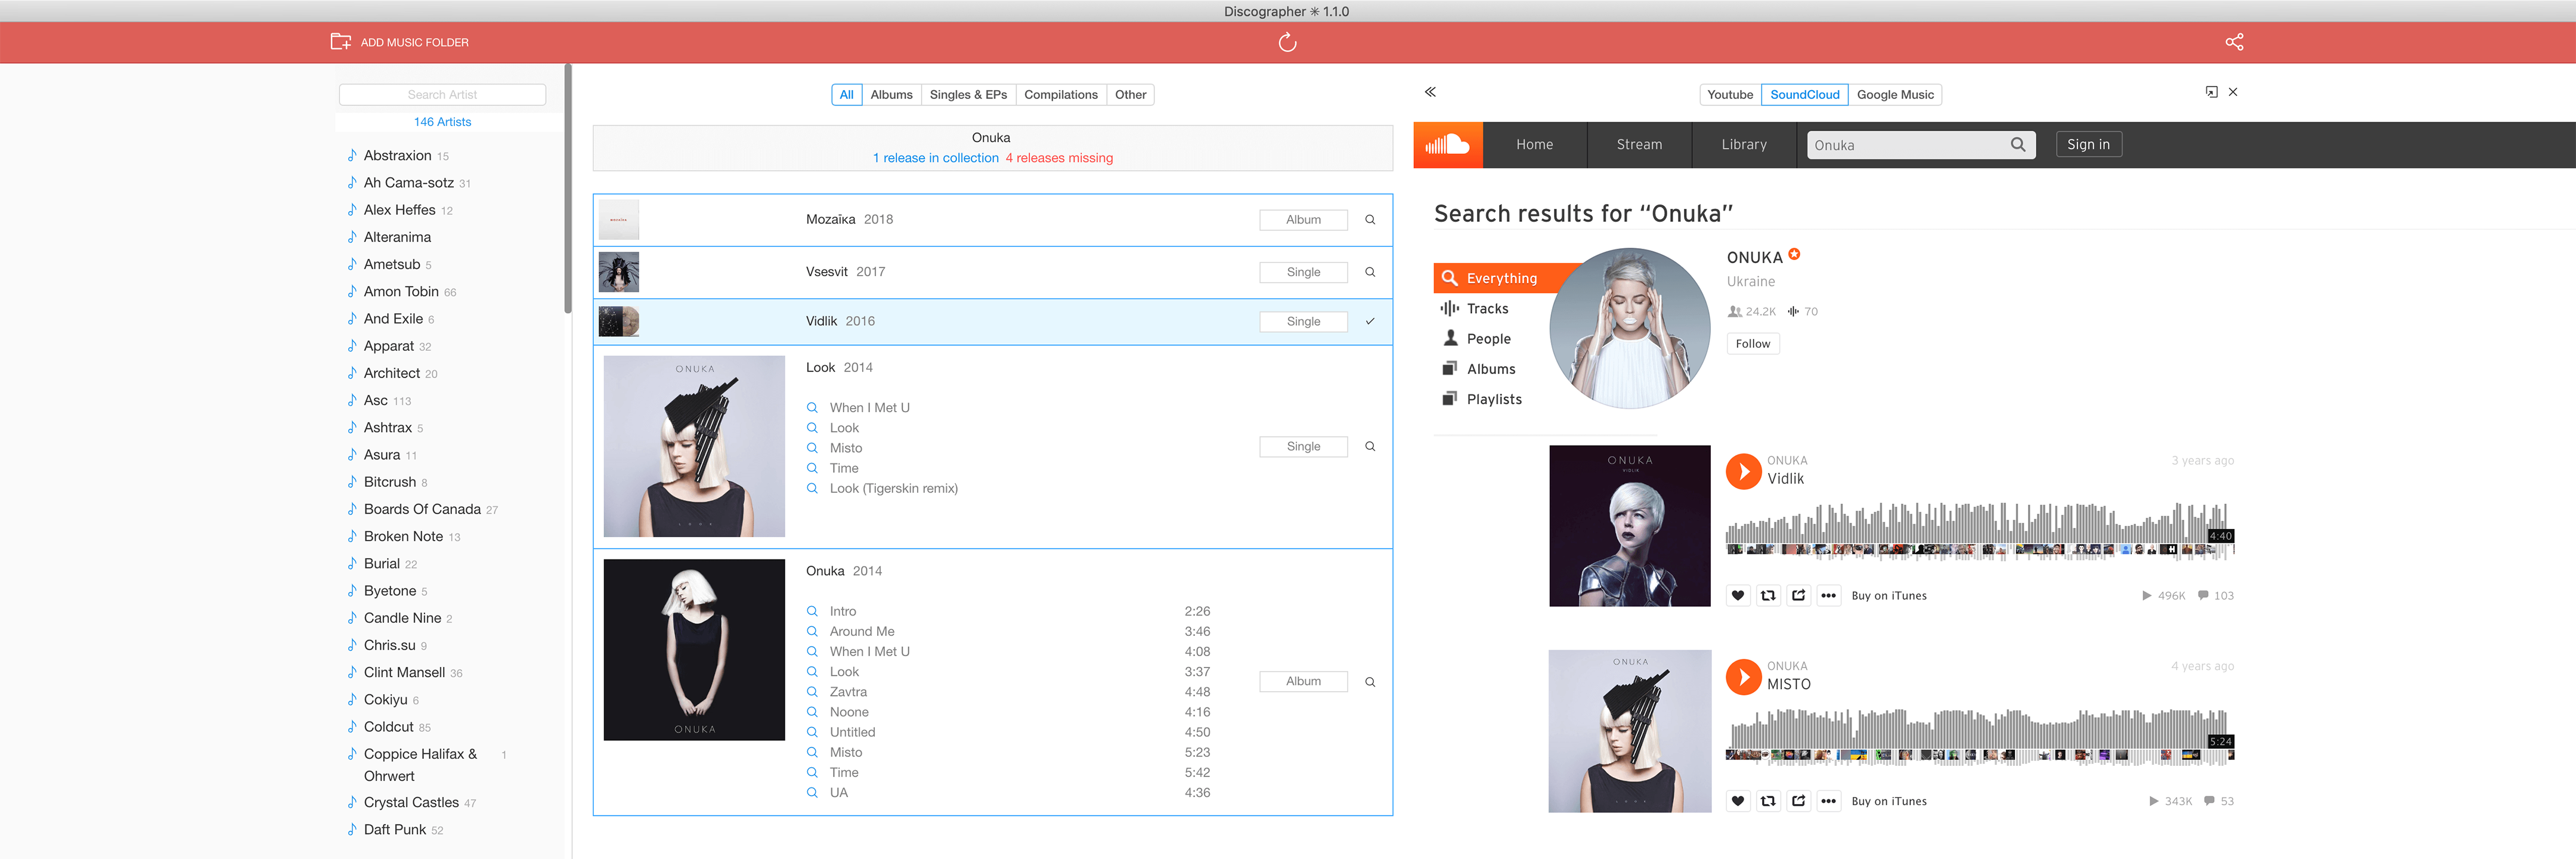
Task: Open Vidlik cover artwork on SoundCloud
Action: click(x=1629, y=526)
